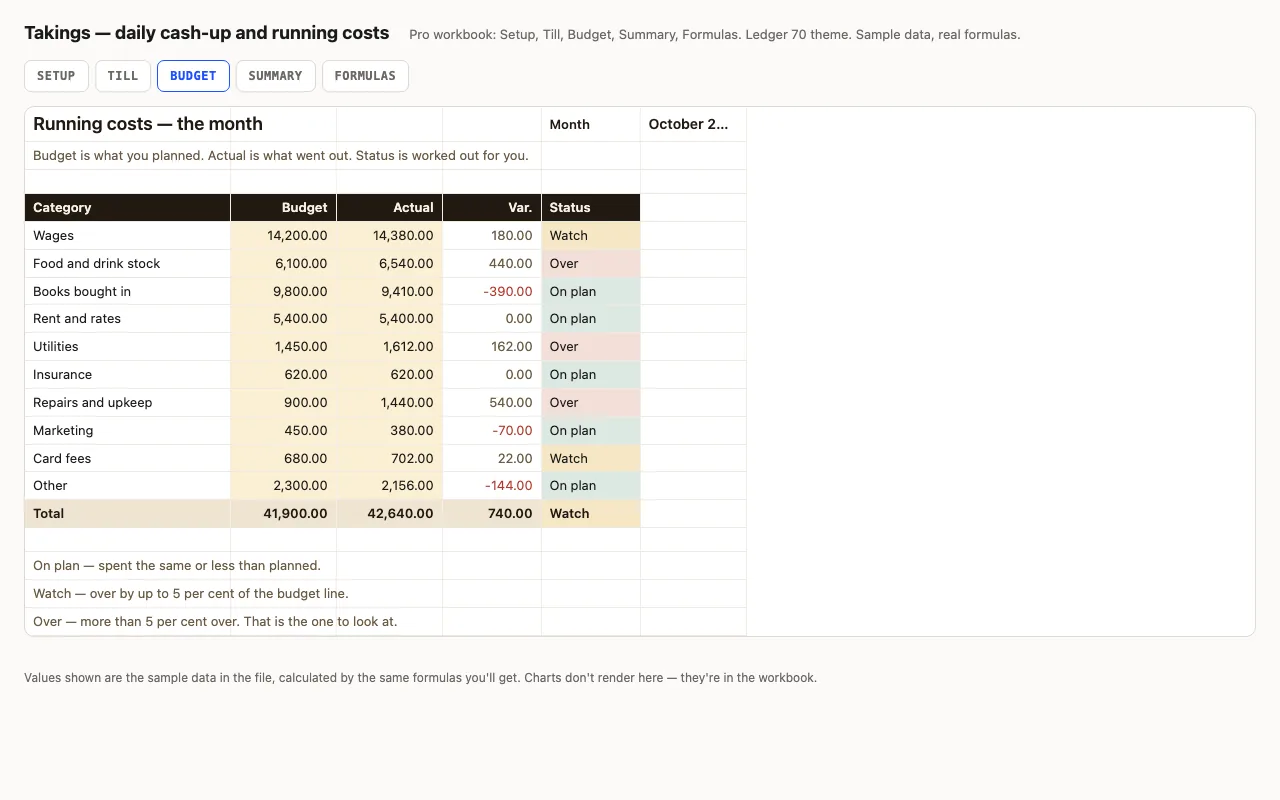
Task: Go to the Summary tab
Action: tap(275, 76)
